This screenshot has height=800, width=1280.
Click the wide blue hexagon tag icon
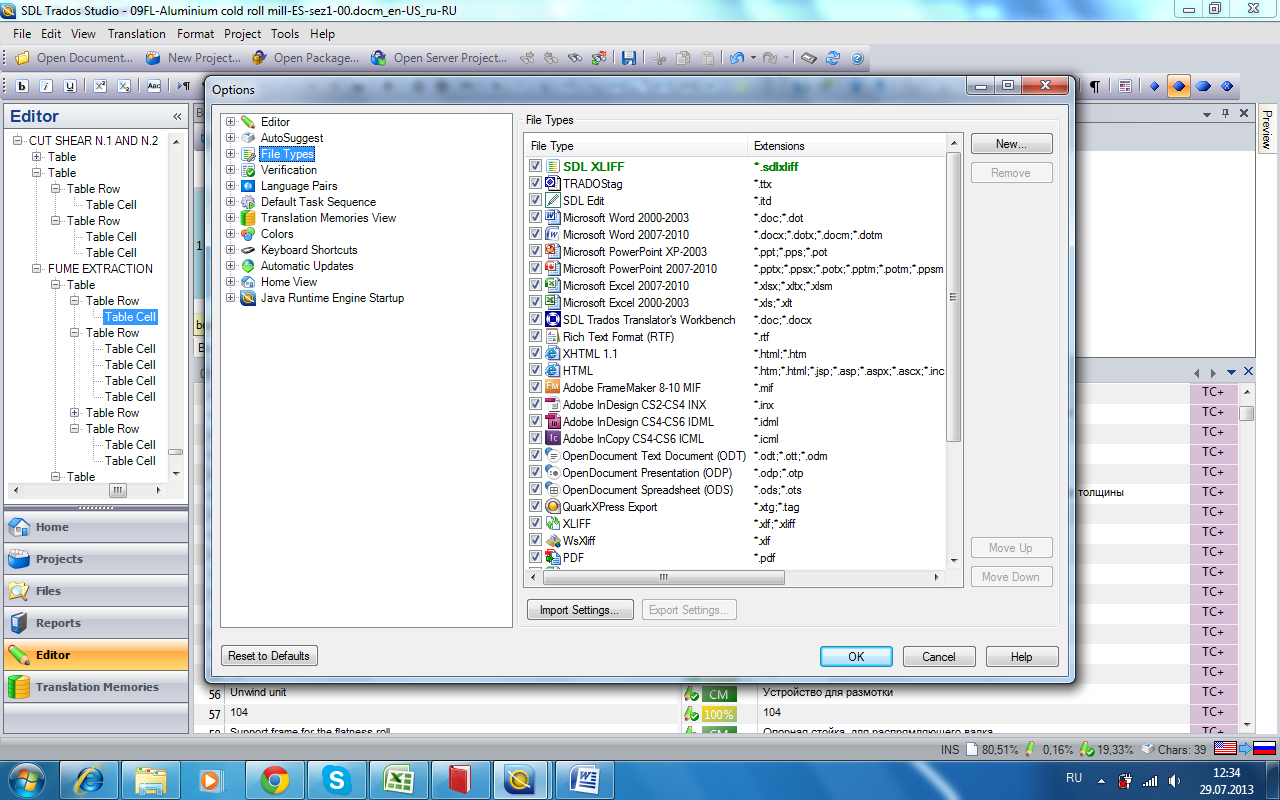[1204, 86]
